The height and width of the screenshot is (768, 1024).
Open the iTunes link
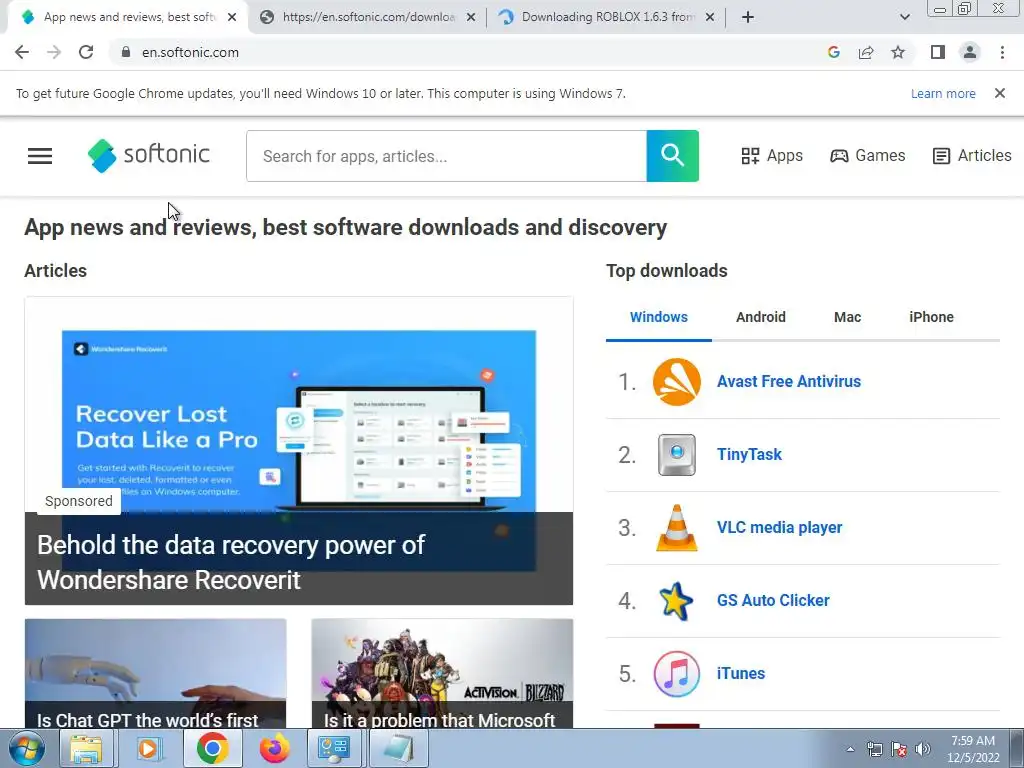tap(741, 673)
